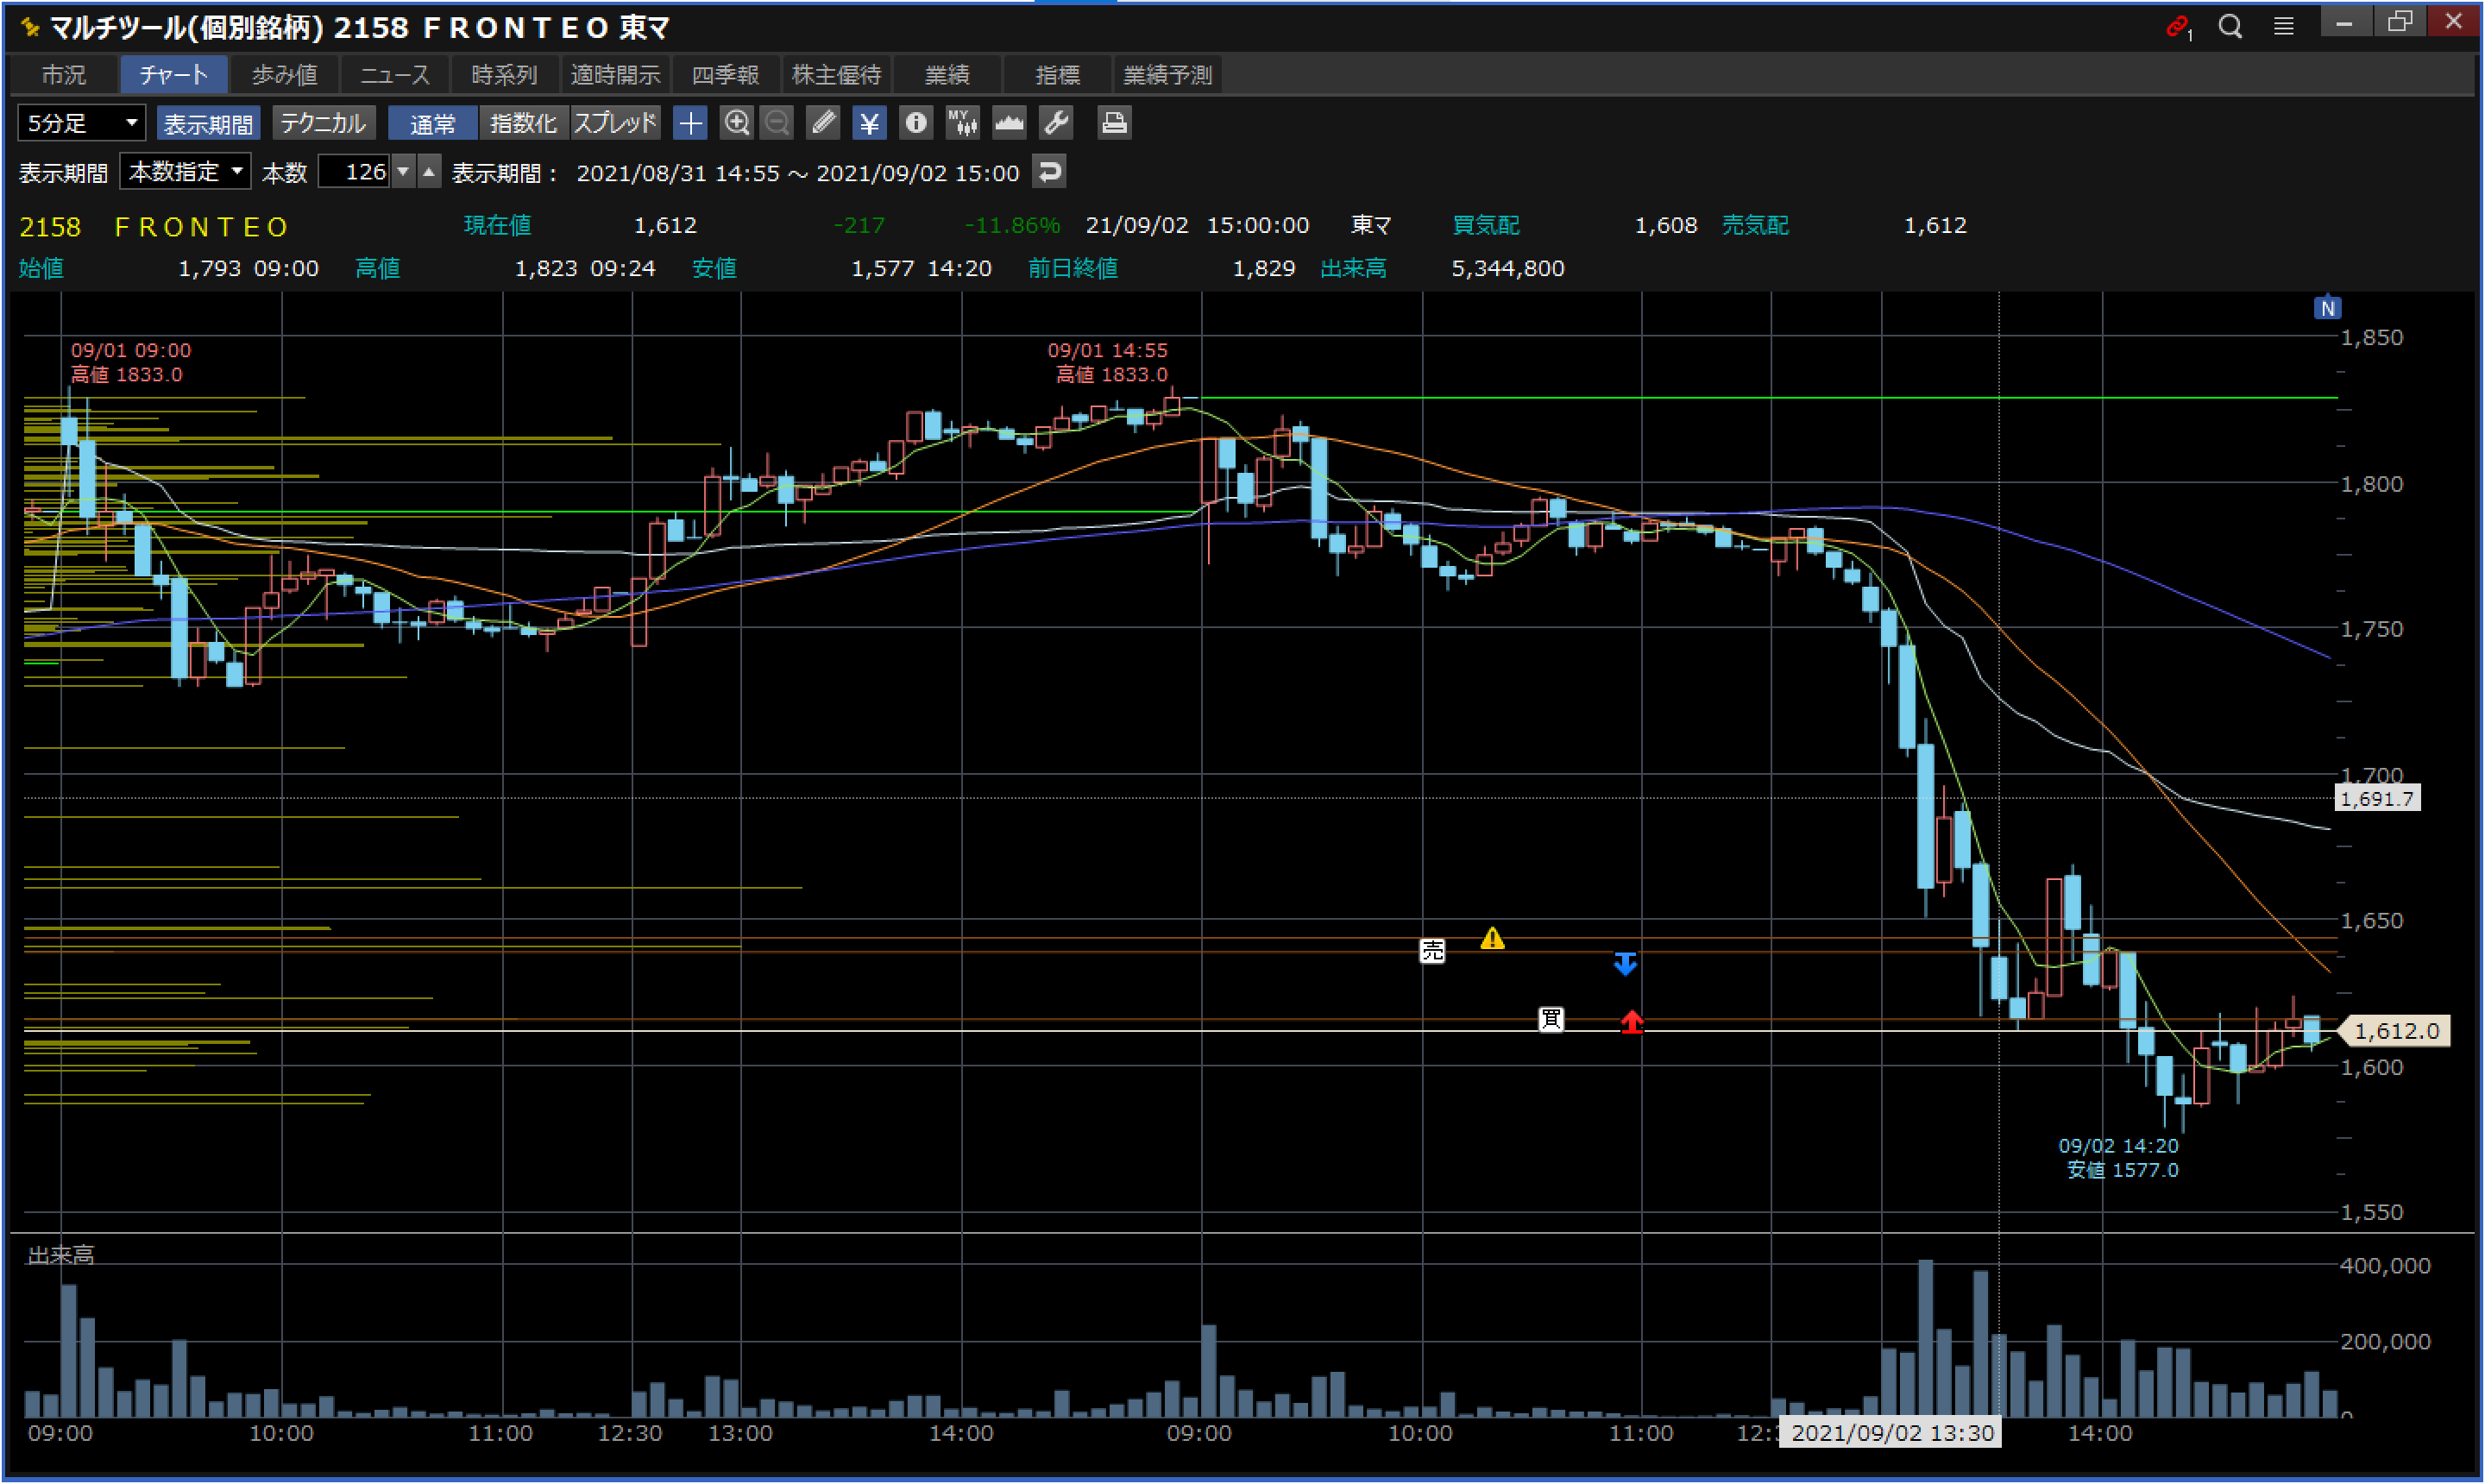Switch chart mode to 指数化
This screenshot has height=1484, width=2485.
[x=523, y=123]
